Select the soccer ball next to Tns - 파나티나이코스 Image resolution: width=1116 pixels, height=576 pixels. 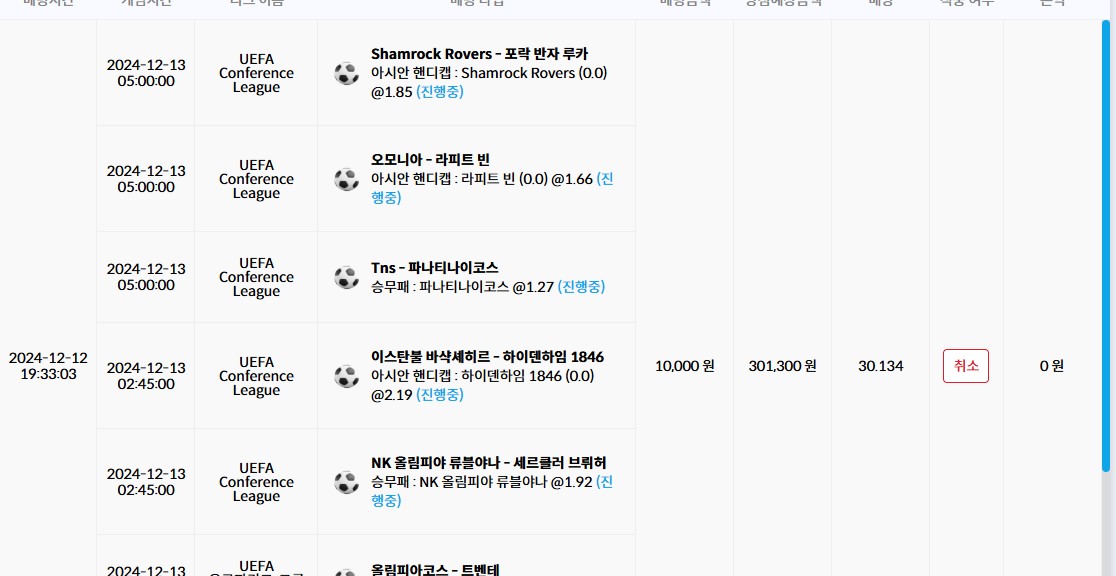coord(346,277)
